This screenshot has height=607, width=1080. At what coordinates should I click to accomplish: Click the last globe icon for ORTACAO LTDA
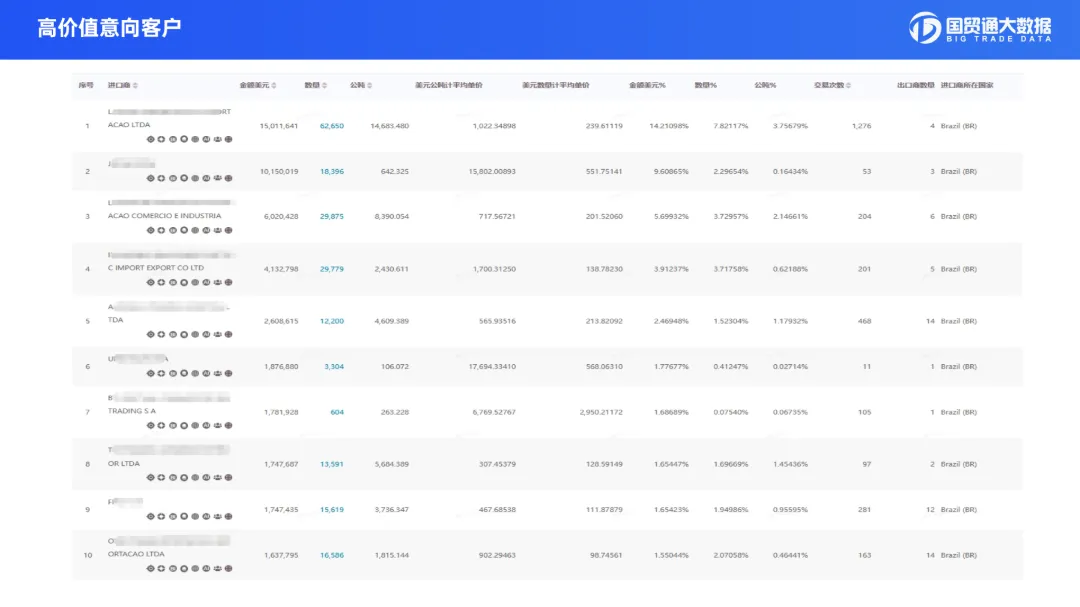229,568
